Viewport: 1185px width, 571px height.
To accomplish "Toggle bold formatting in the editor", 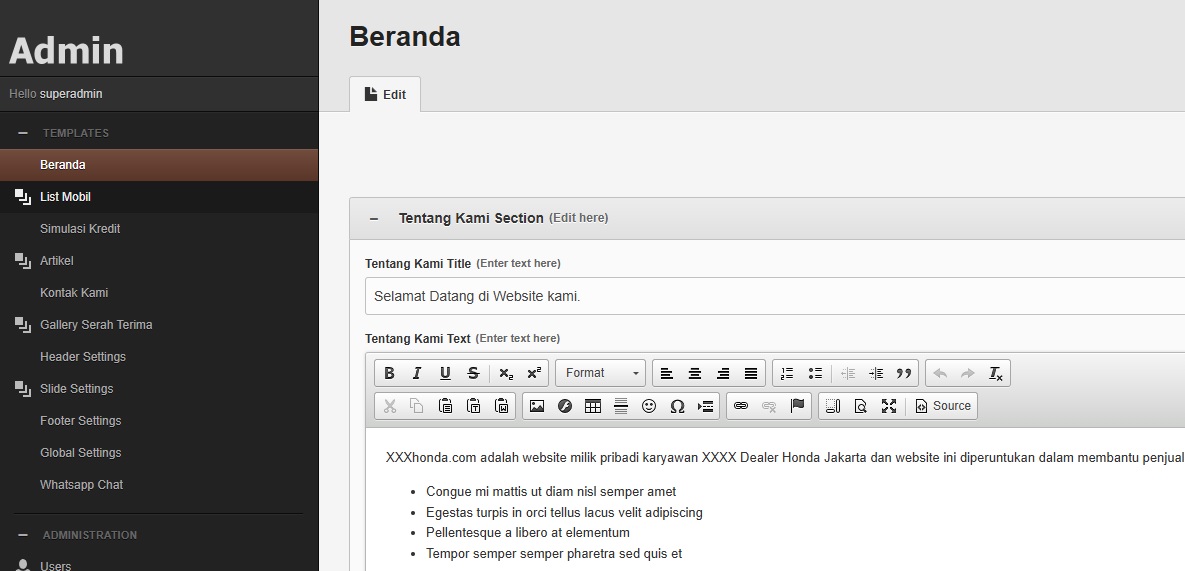I will click(x=390, y=373).
